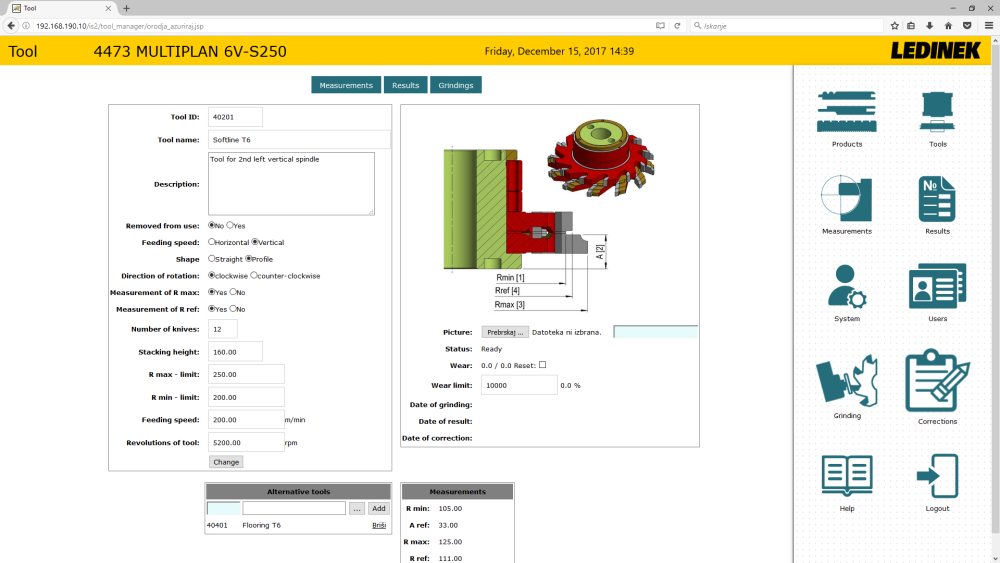
Task: Open the Tools section icon
Action: click(x=937, y=112)
